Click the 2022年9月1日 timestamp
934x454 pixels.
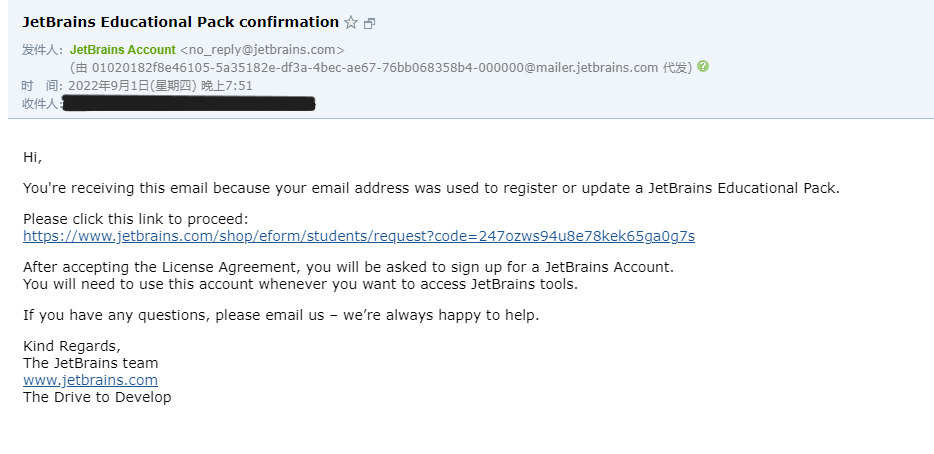coord(160,86)
